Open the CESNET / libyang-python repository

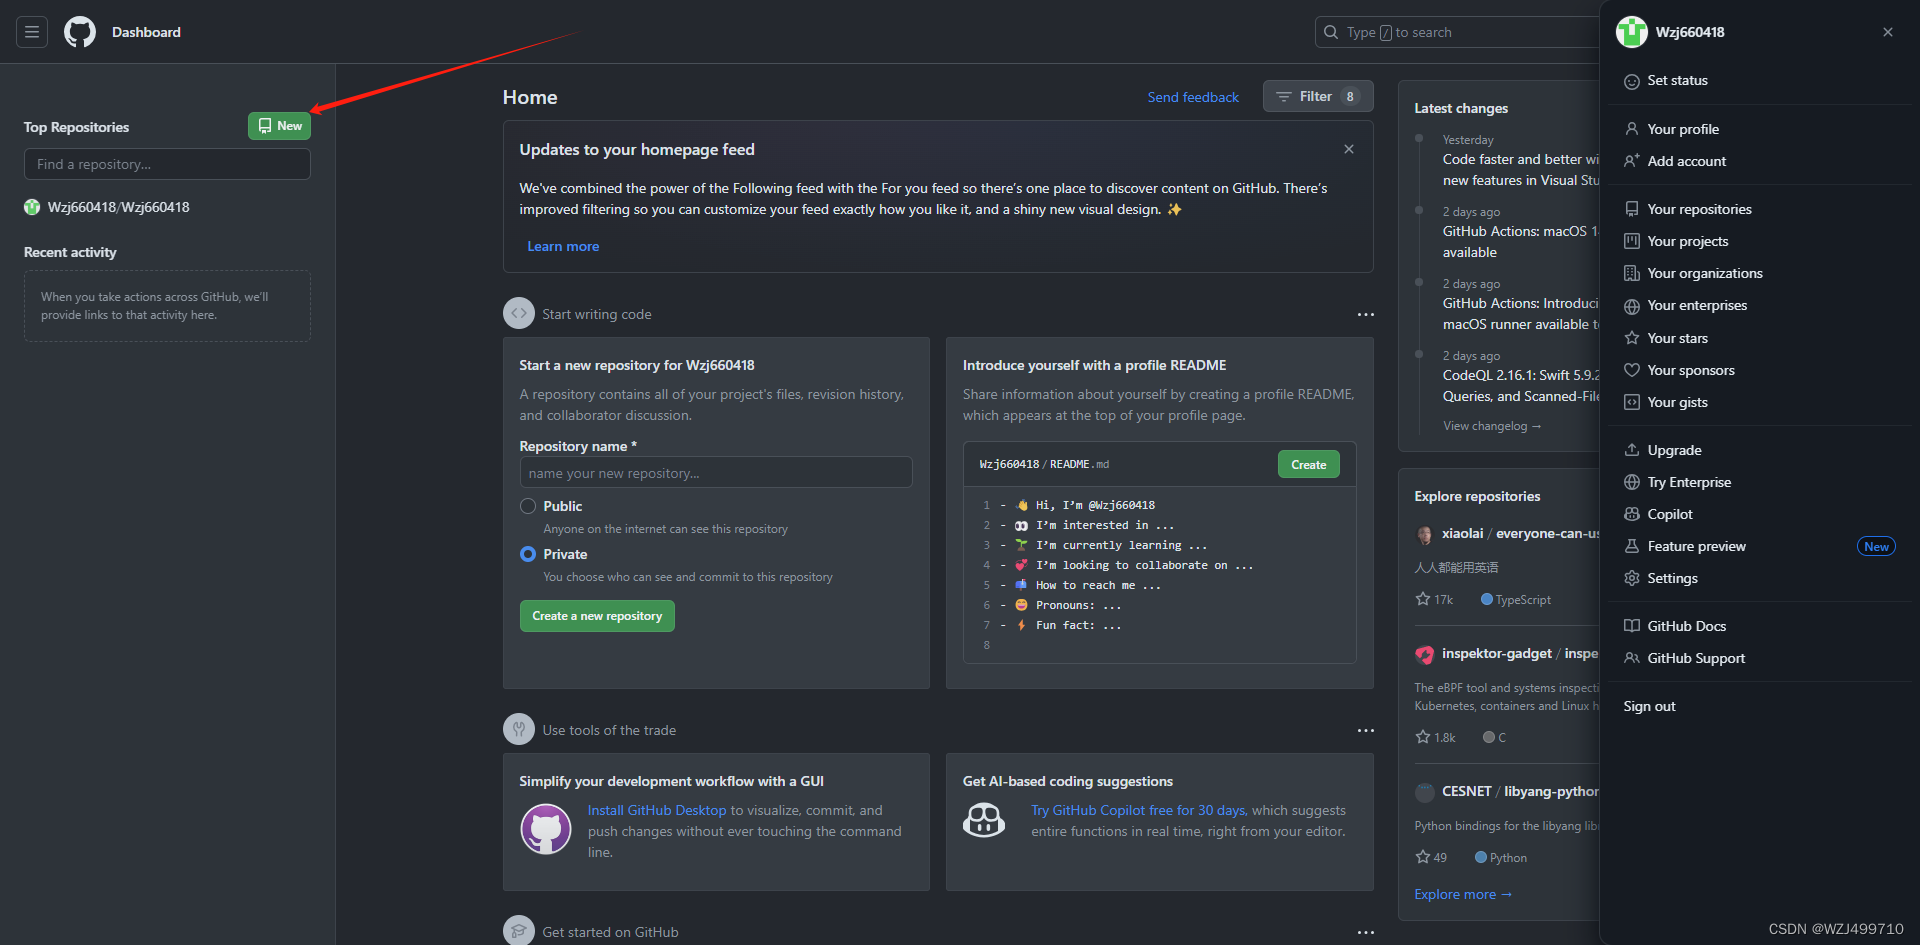click(1520, 791)
